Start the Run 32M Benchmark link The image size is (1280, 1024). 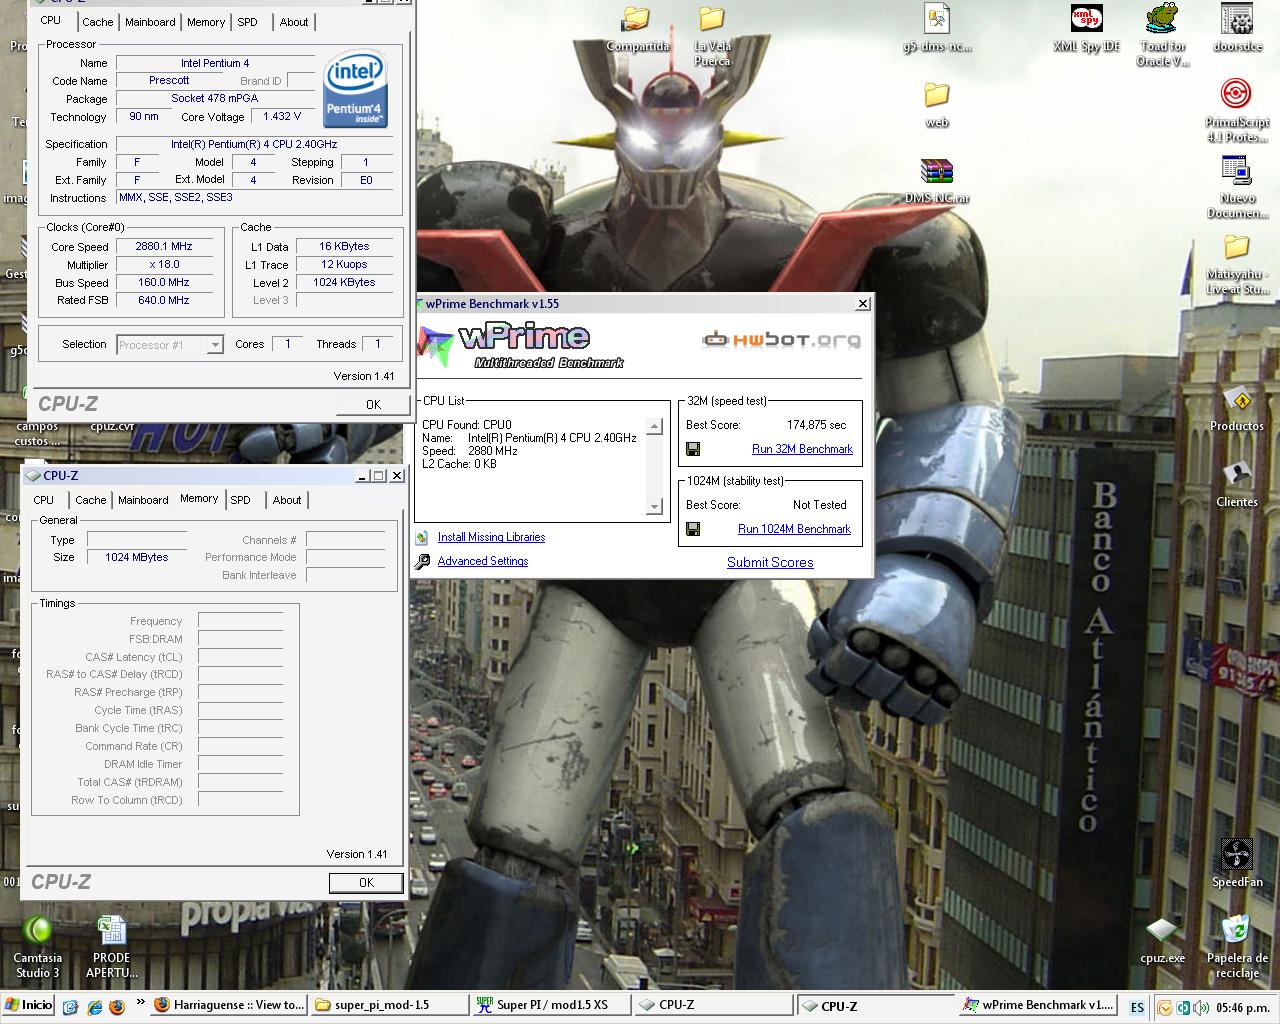click(x=802, y=449)
